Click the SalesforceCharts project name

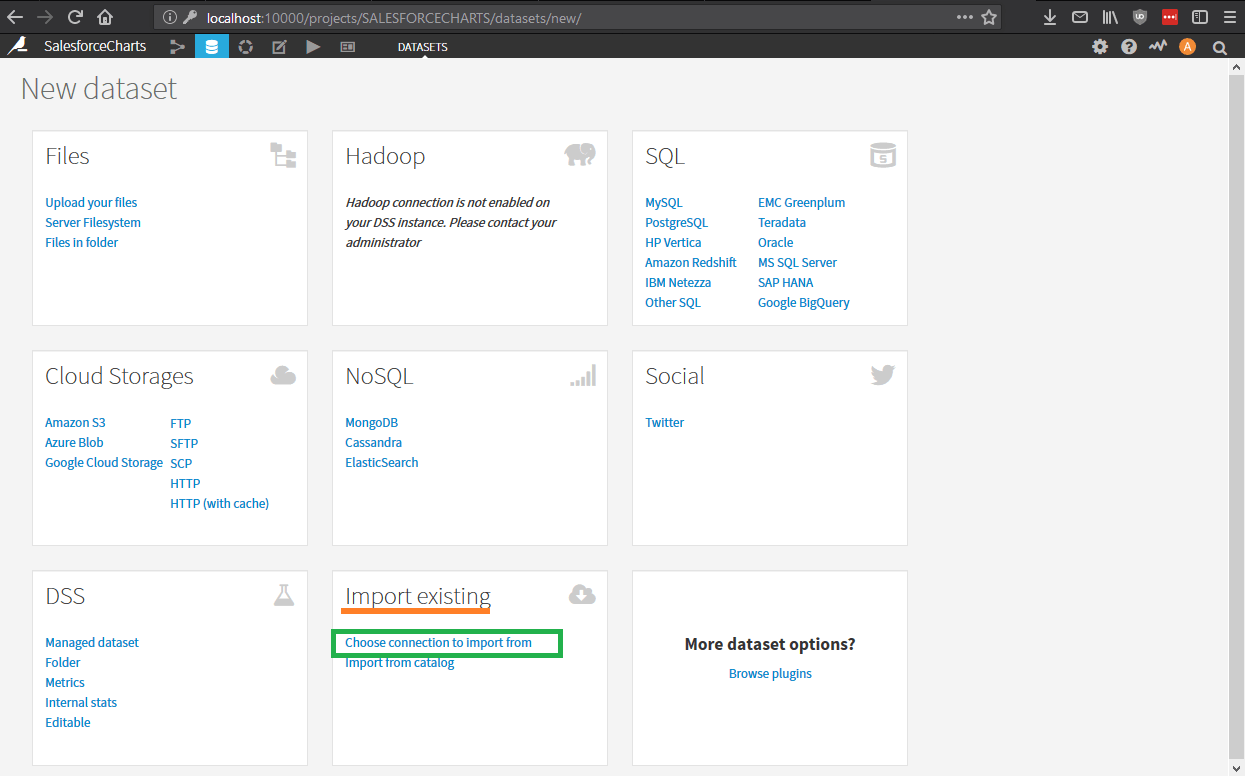94,46
